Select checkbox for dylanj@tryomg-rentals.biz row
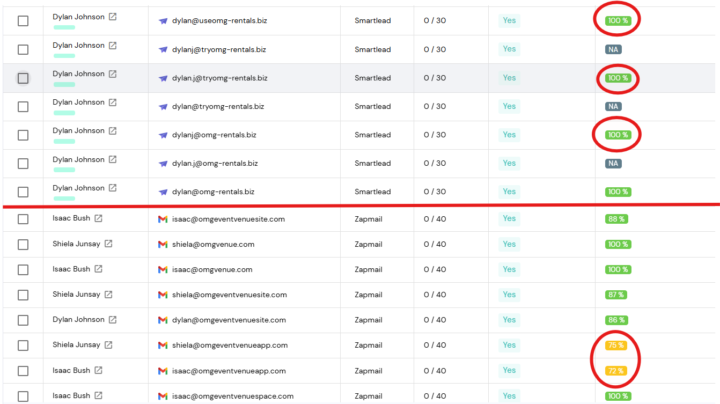This screenshot has width=720, height=404. pyautogui.click(x=23, y=50)
